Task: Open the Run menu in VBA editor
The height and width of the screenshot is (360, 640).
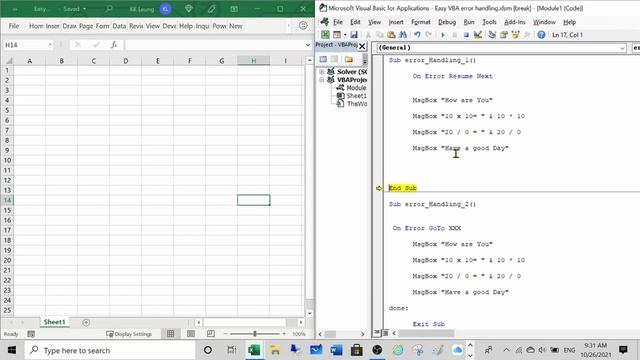Action: coord(469,22)
